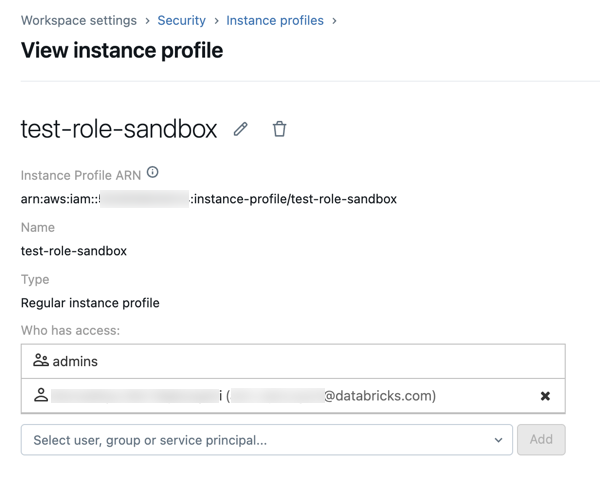
Task: Click the pencil icon to edit test-role-sandbox
Action: click(x=241, y=129)
